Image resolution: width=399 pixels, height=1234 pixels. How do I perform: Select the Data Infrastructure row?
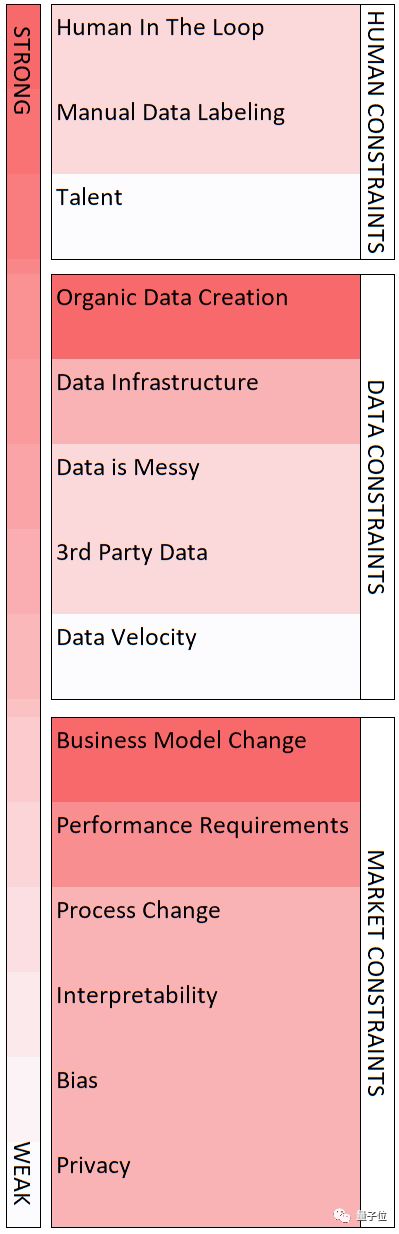tap(206, 401)
